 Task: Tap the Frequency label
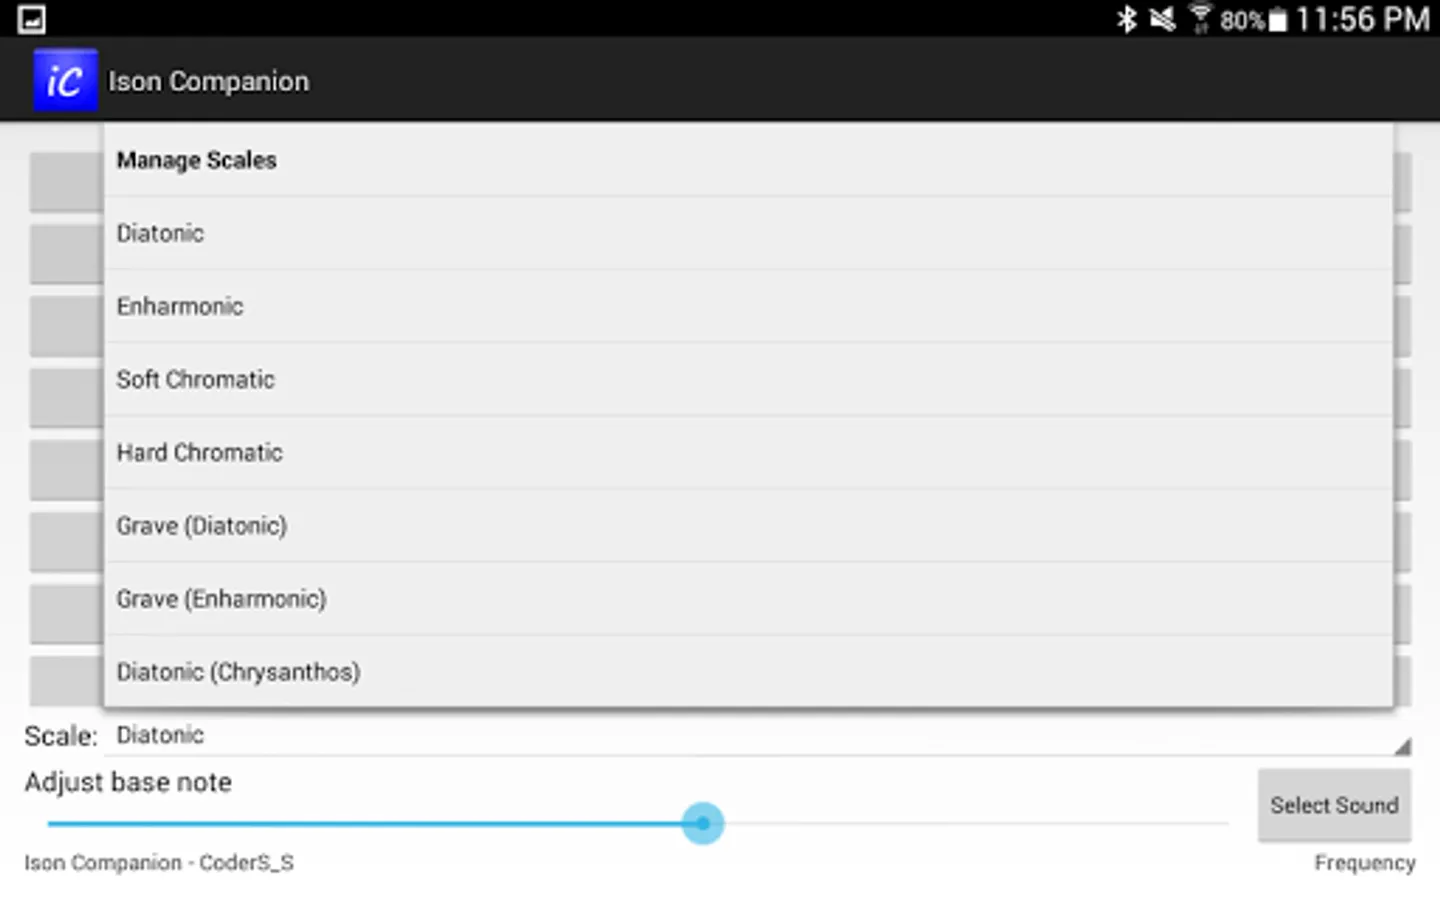tap(1365, 863)
